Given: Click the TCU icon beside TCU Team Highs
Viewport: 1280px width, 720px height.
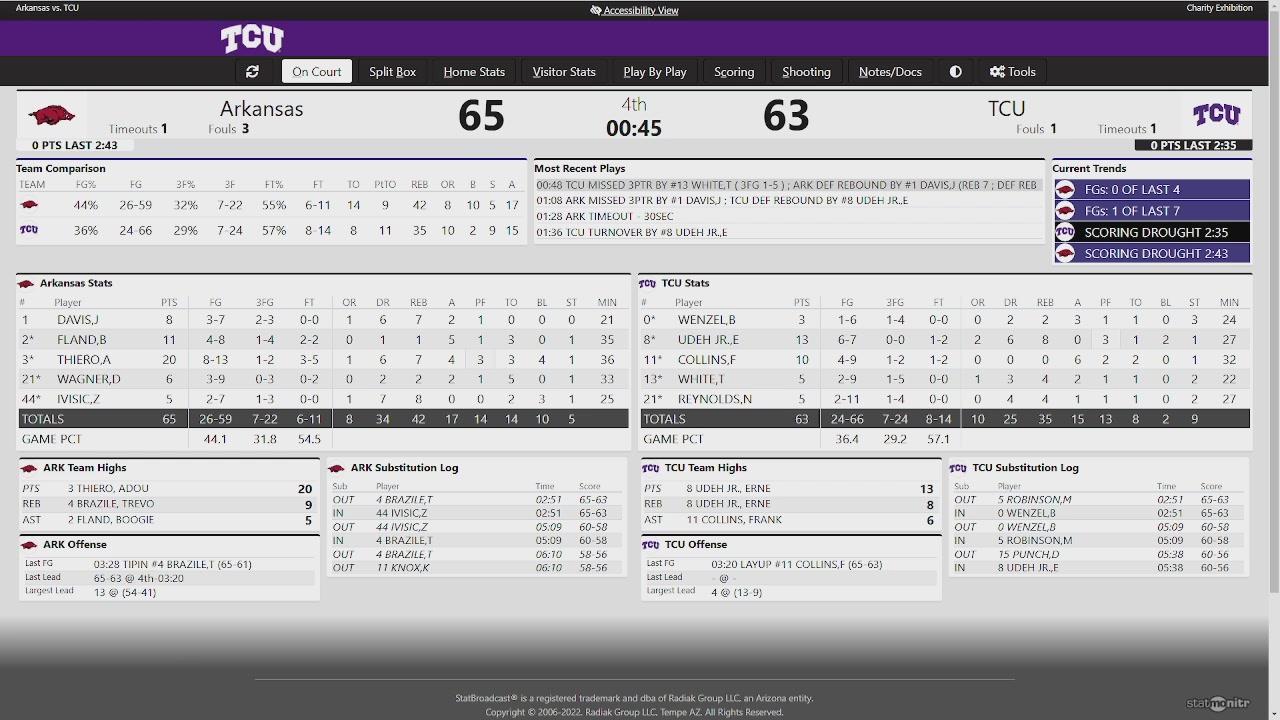Looking at the screenshot, I should (x=651, y=468).
